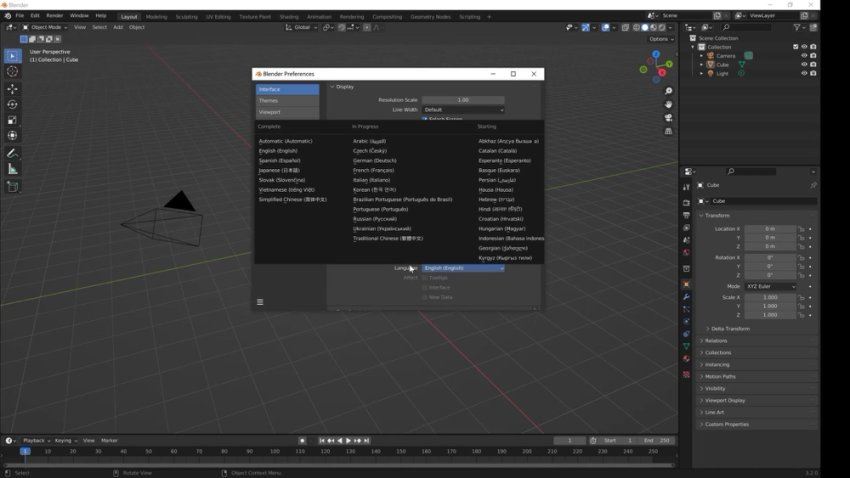Select the Cursor tool
This screenshot has height=478, width=850.
click(12, 72)
